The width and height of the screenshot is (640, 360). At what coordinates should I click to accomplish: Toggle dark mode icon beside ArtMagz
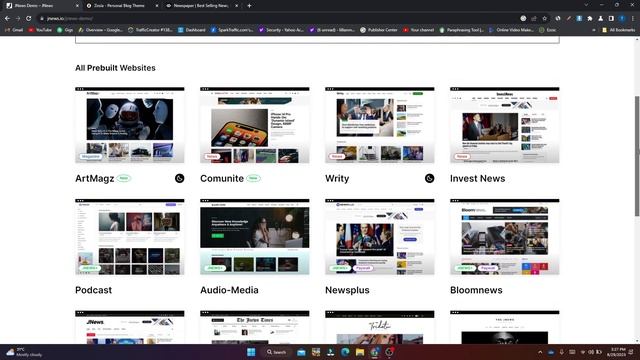(180, 178)
